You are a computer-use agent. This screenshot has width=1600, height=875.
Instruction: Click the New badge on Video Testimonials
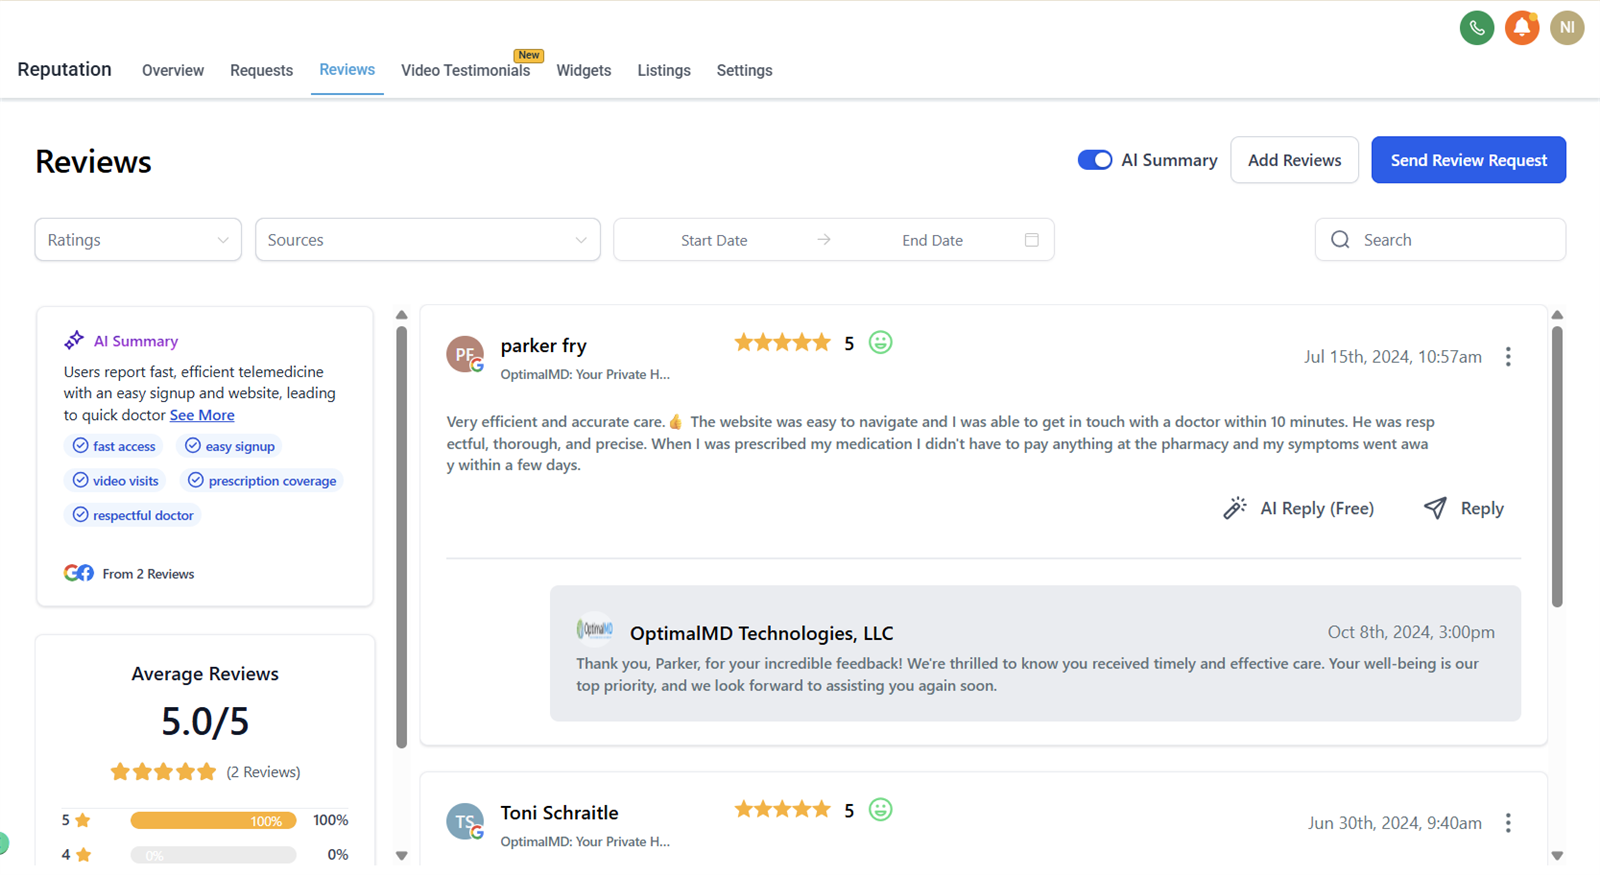[x=529, y=55]
